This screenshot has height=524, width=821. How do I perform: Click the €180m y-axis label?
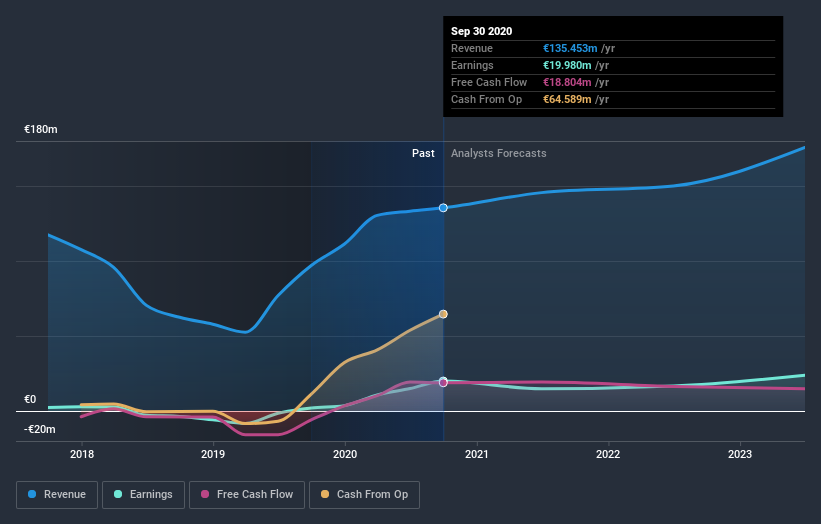(41, 129)
